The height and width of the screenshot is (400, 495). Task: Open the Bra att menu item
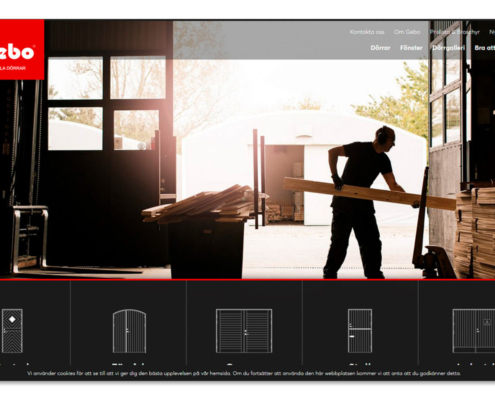(x=485, y=48)
